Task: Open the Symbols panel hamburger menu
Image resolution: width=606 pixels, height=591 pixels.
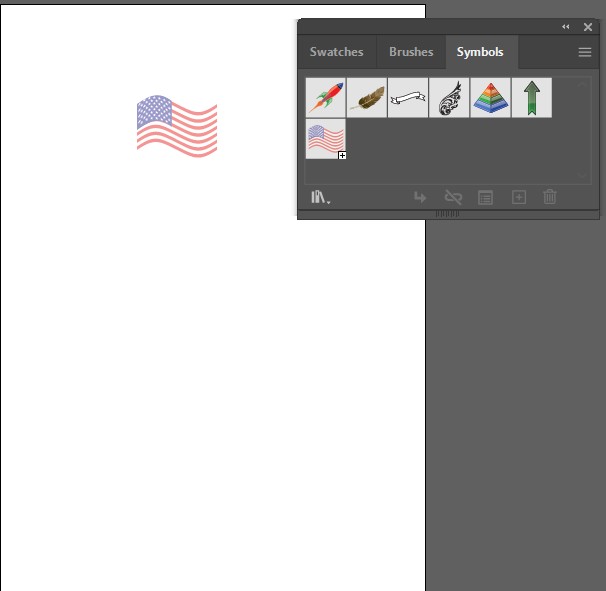Action: tap(585, 53)
